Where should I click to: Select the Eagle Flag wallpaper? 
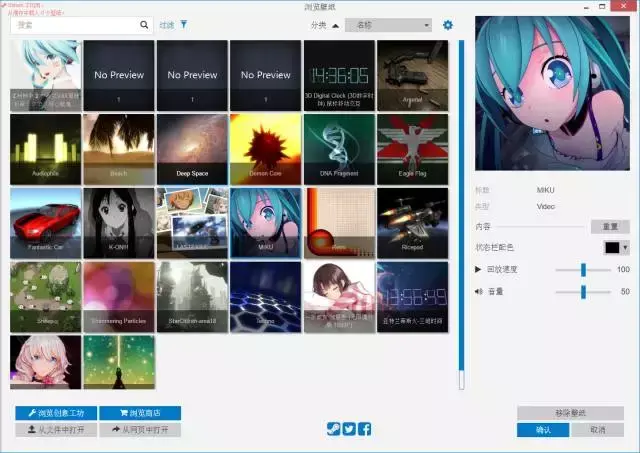pos(413,149)
